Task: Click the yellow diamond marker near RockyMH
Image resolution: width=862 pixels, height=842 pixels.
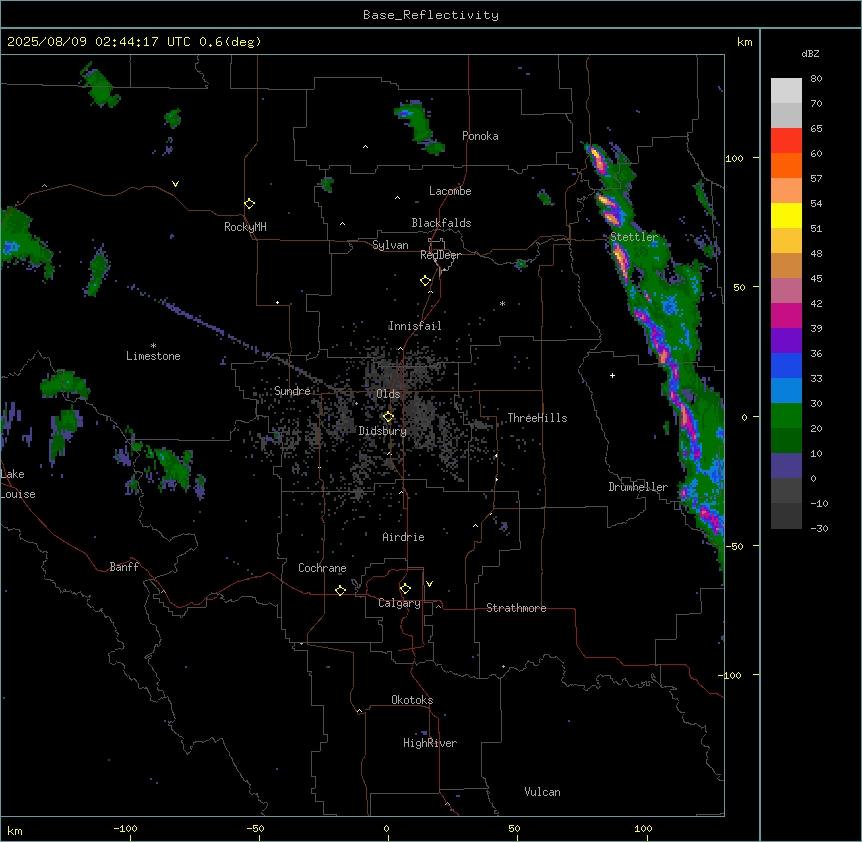Action: click(250, 204)
